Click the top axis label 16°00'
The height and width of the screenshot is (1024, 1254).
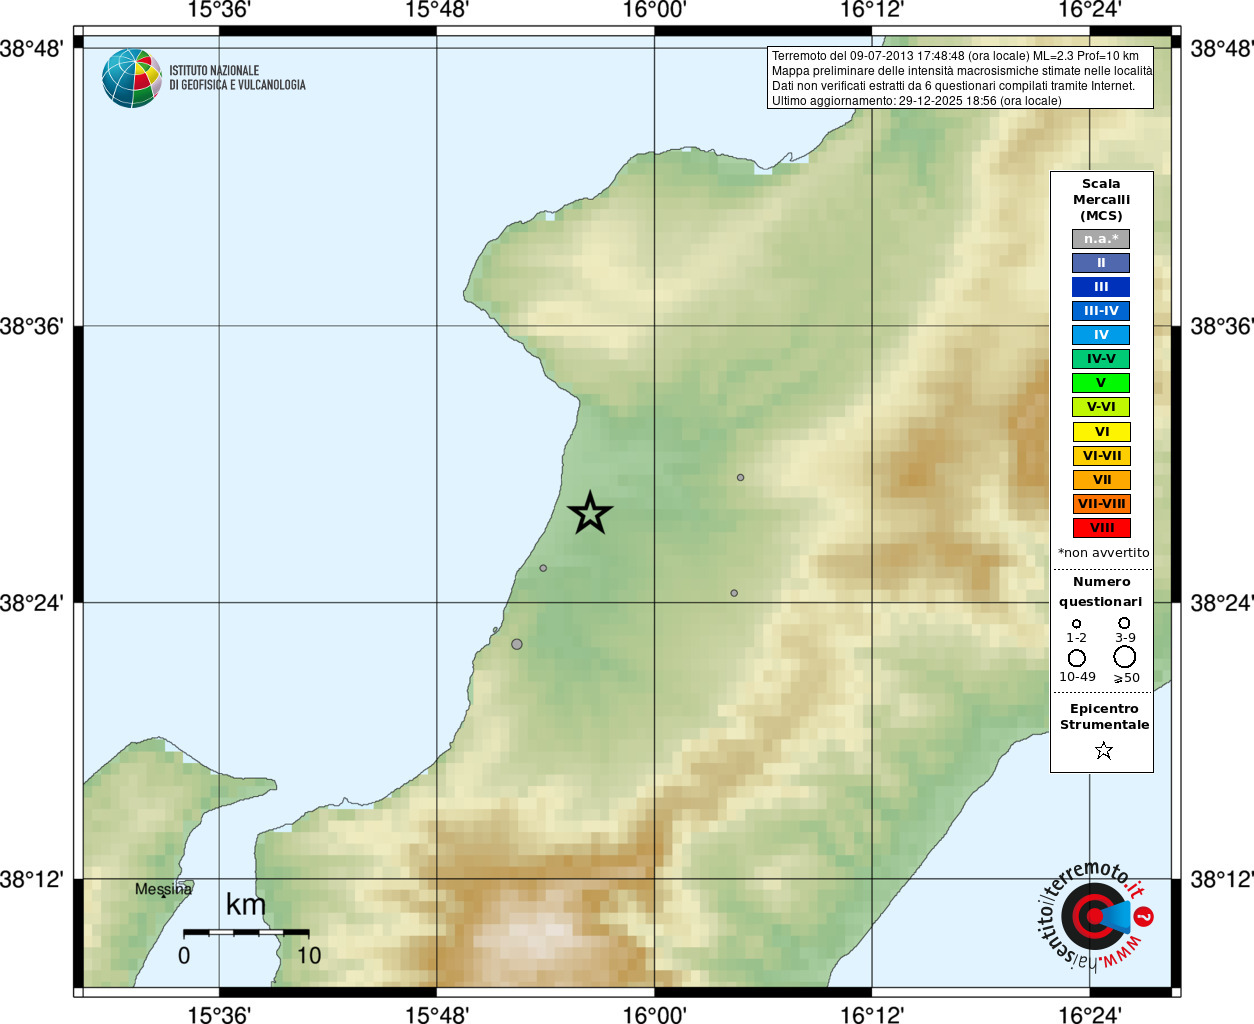click(x=654, y=11)
